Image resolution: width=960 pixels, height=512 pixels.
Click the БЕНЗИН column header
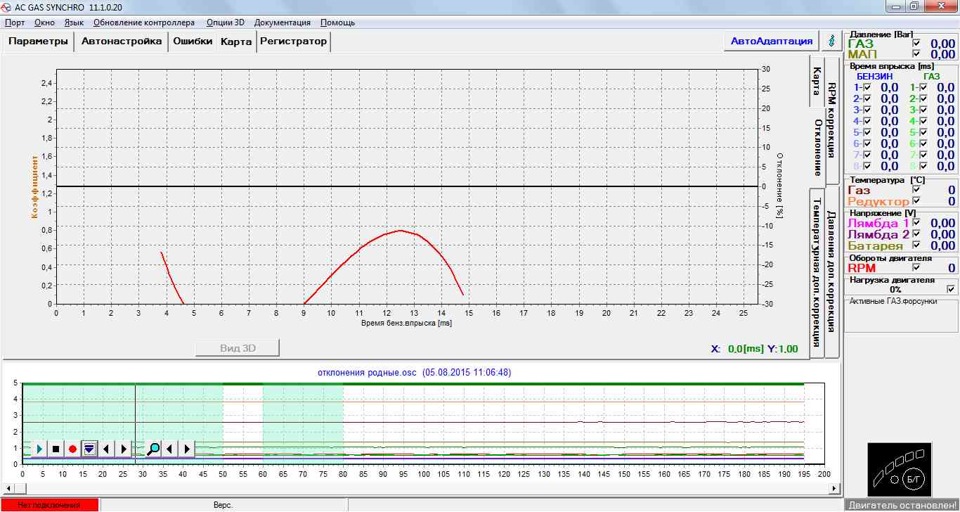874,76
